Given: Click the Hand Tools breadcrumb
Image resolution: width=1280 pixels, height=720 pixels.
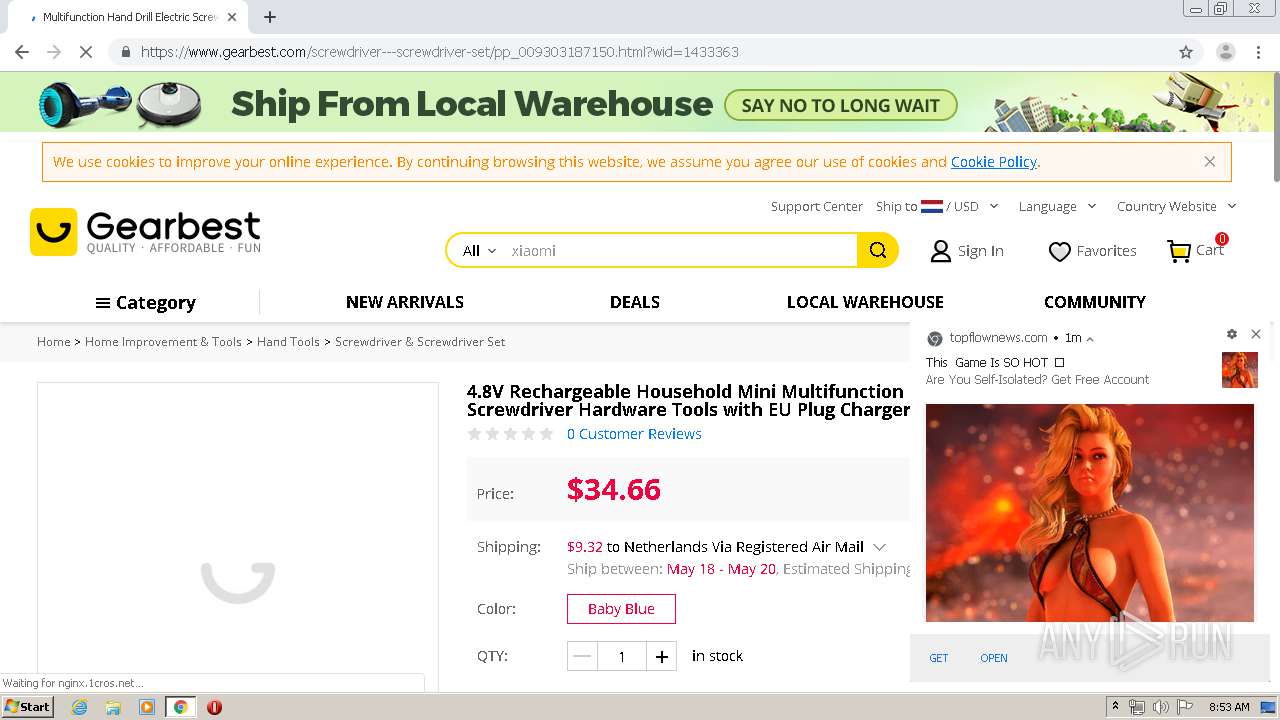Looking at the screenshot, I should coord(288,342).
